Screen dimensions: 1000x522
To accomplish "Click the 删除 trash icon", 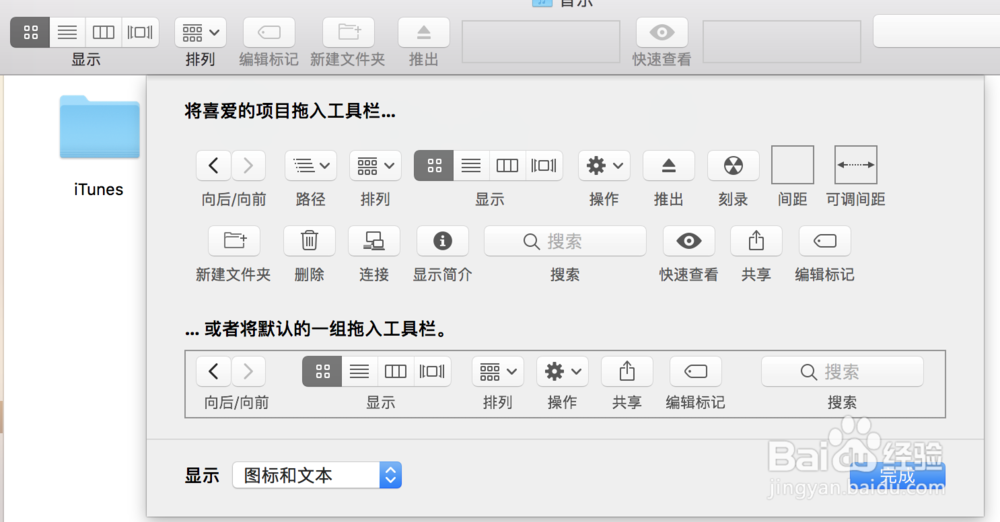I will [x=309, y=241].
